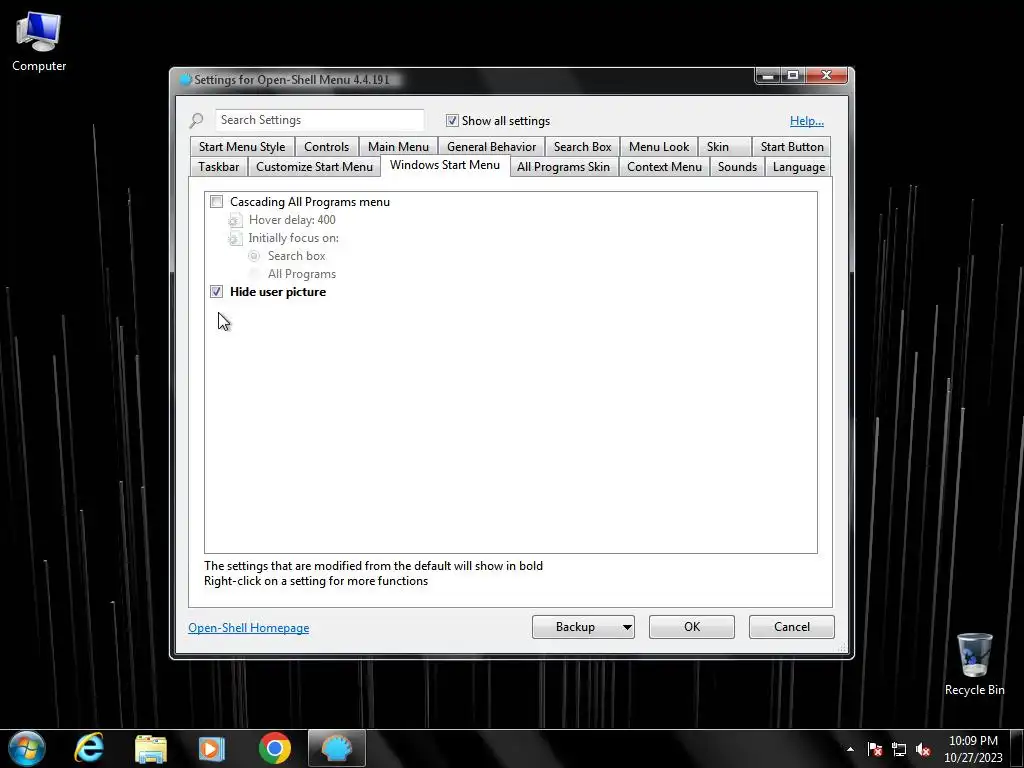
Task: Switch to the Main Menu tab
Action: (398, 147)
